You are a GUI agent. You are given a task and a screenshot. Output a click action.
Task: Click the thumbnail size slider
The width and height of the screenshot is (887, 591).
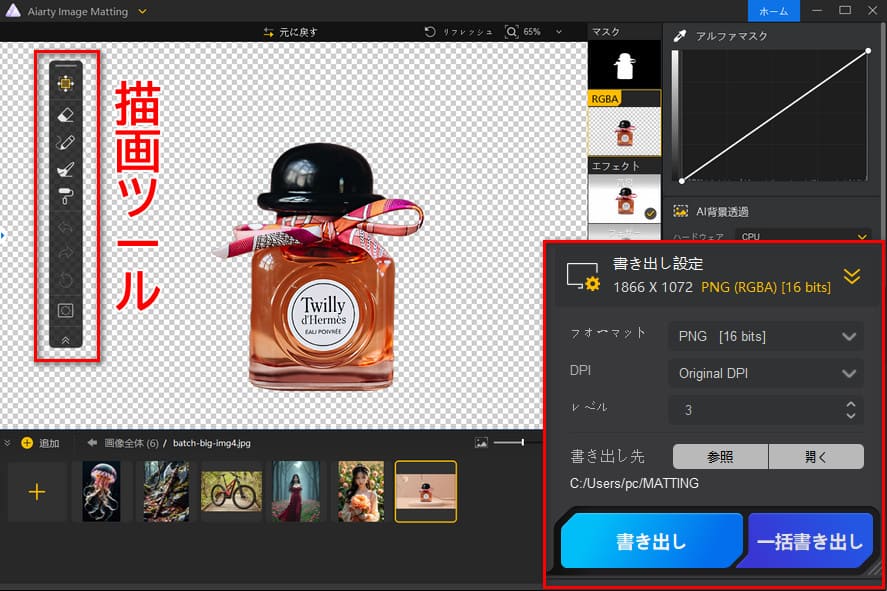[509, 442]
